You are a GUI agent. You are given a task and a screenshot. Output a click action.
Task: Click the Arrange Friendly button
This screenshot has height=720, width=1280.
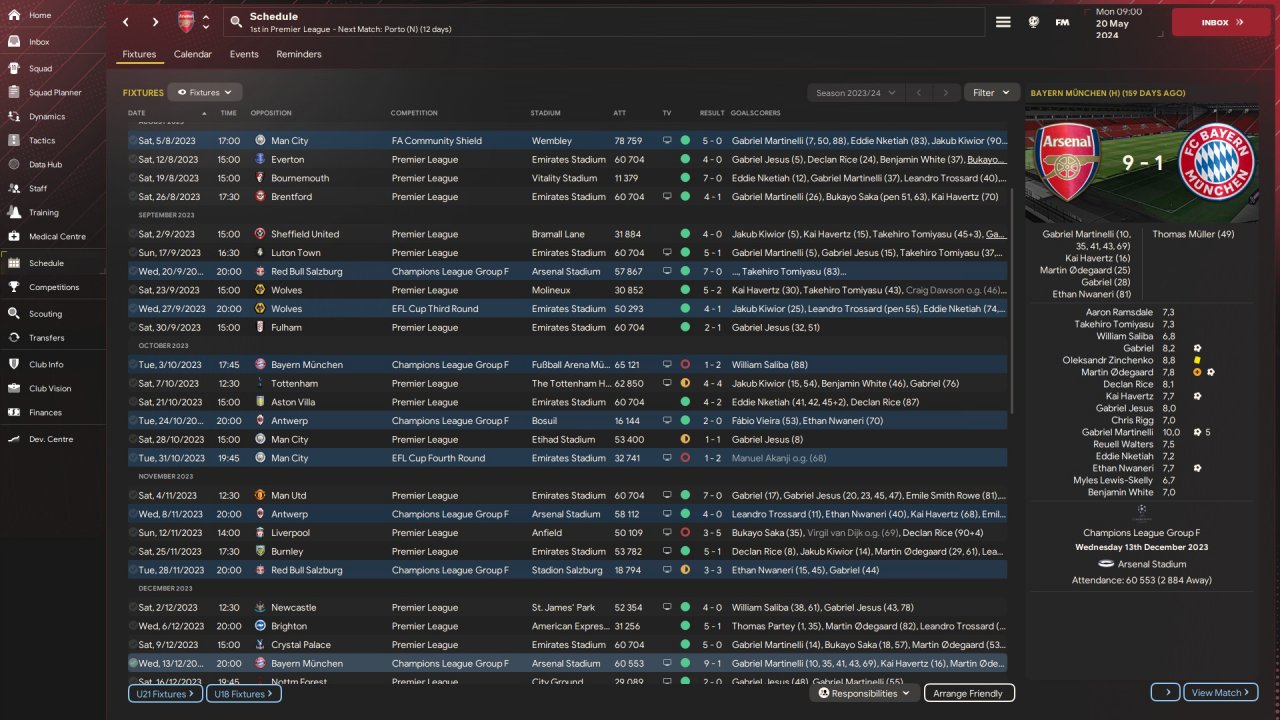[x=968, y=693]
